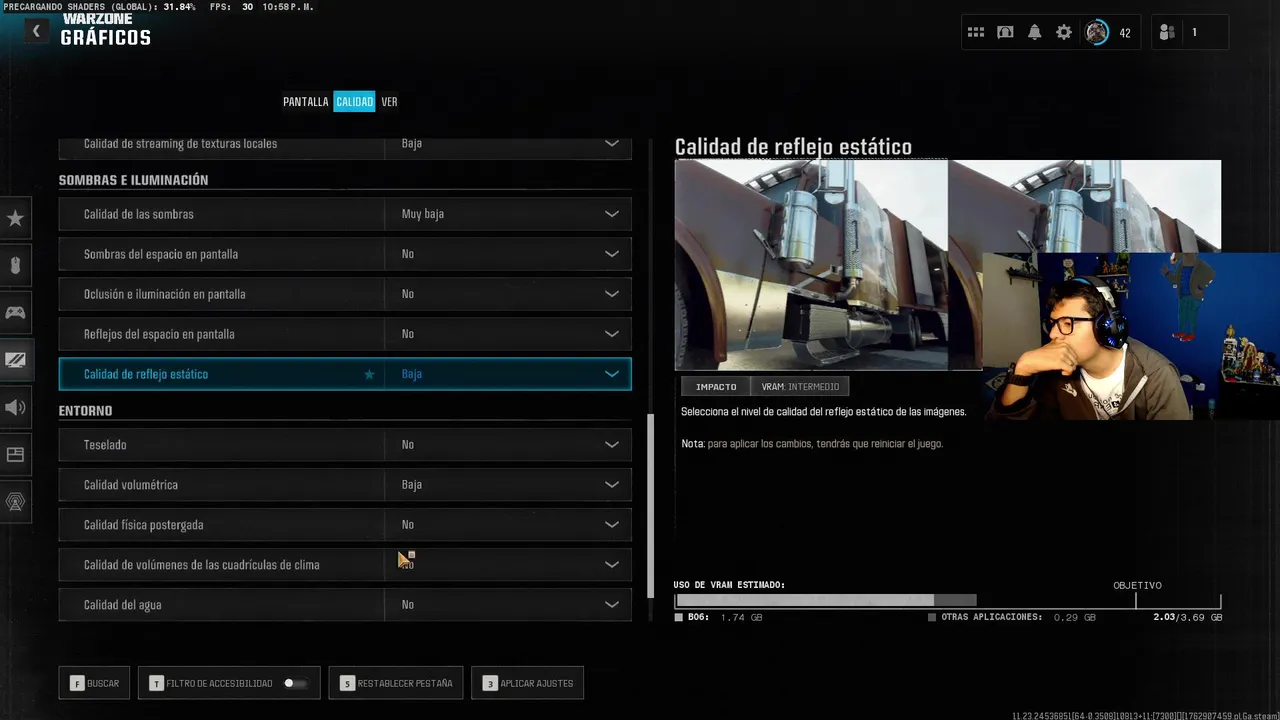
Task: Open the settings gear icon
Action: click(x=1064, y=32)
